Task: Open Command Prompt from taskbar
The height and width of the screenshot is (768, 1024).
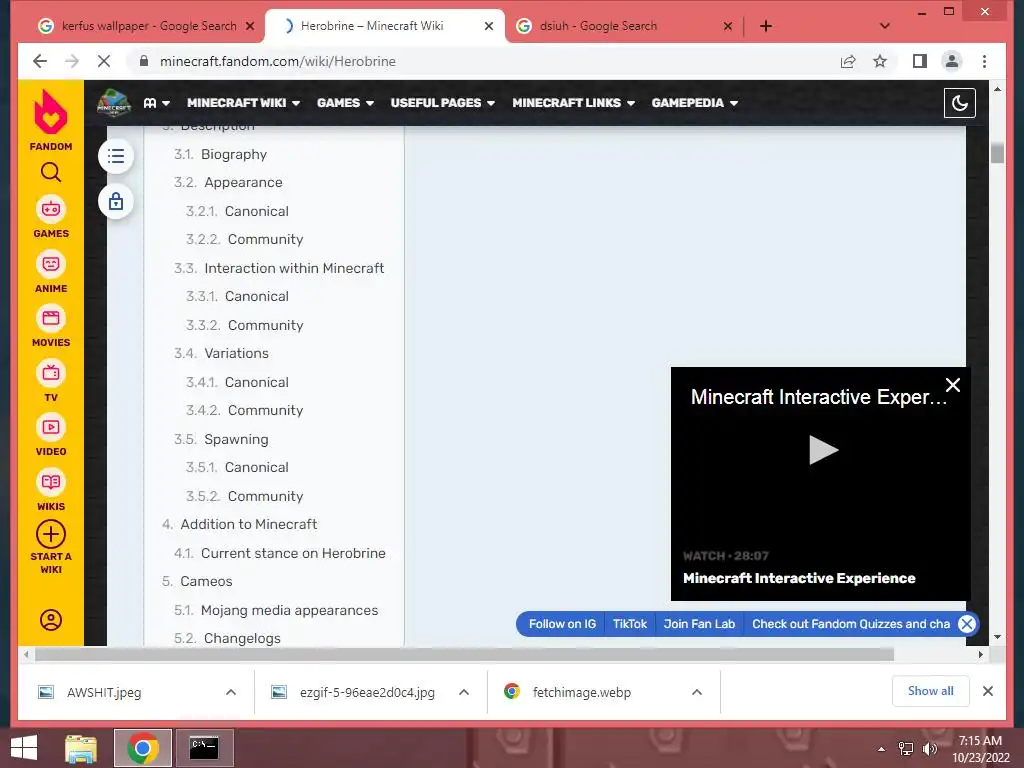Action: click(x=204, y=748)
